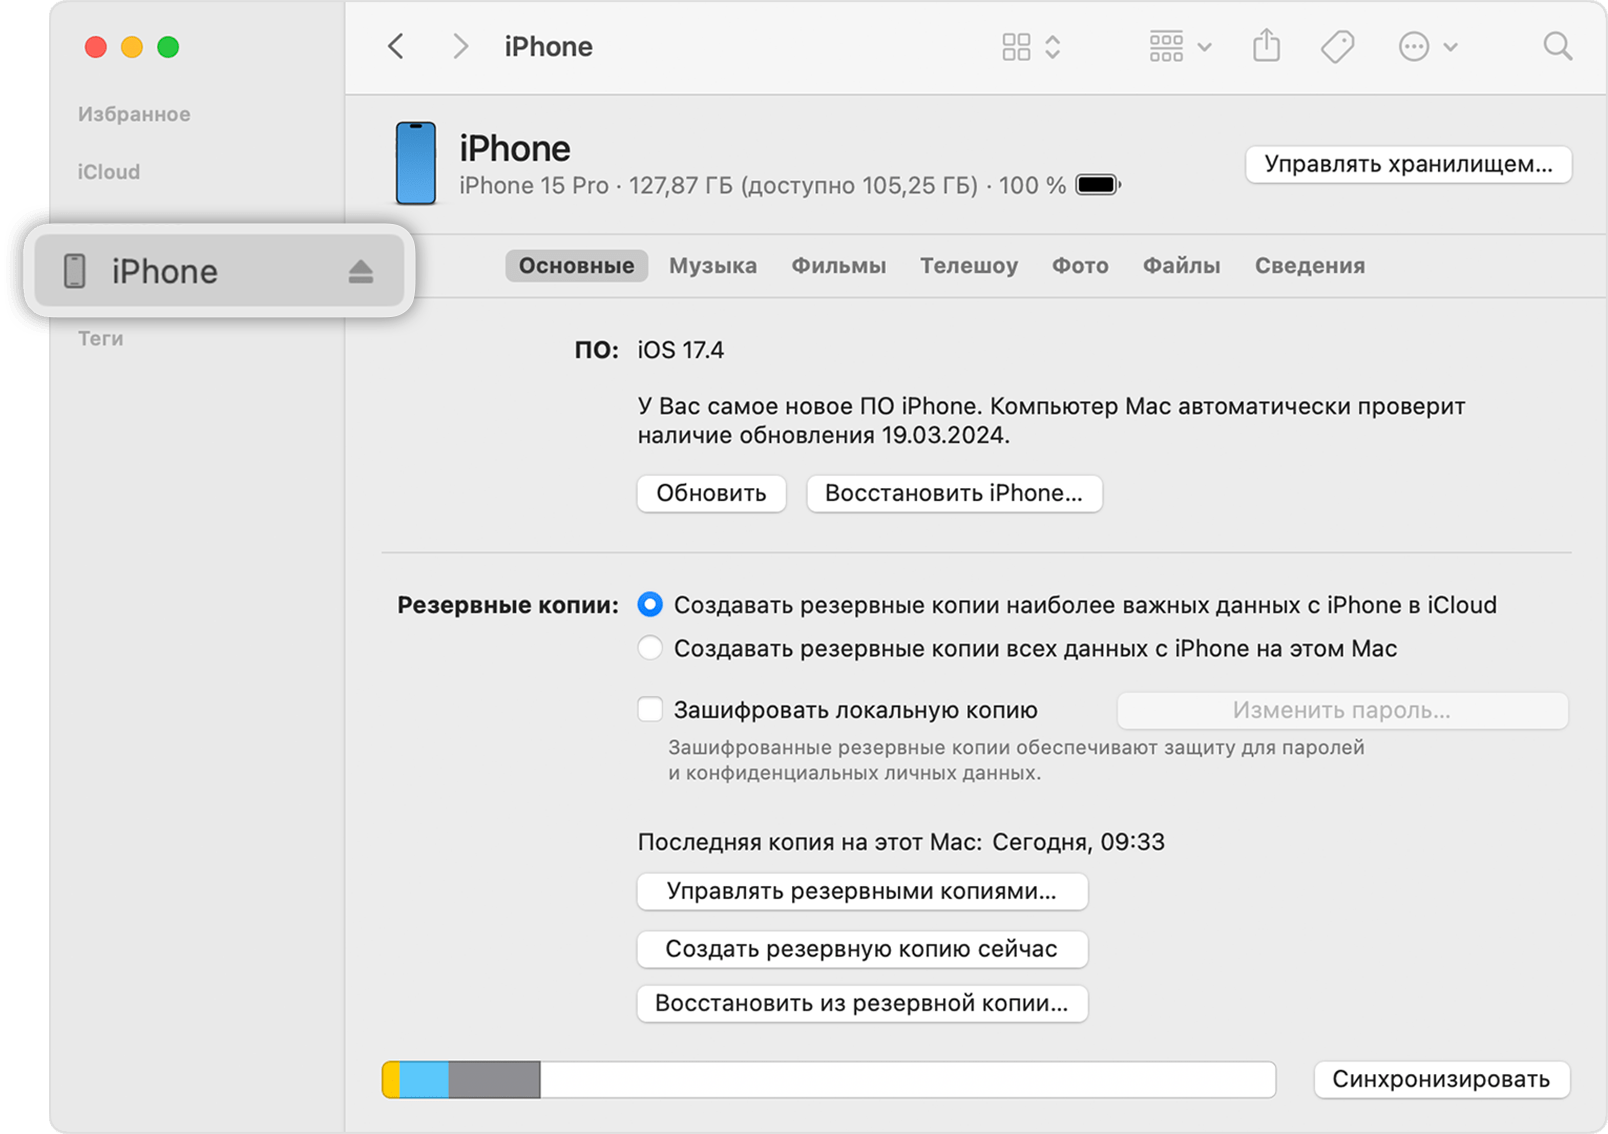
Task: Click the blue iPhone device image
Action: pos(416,163)
